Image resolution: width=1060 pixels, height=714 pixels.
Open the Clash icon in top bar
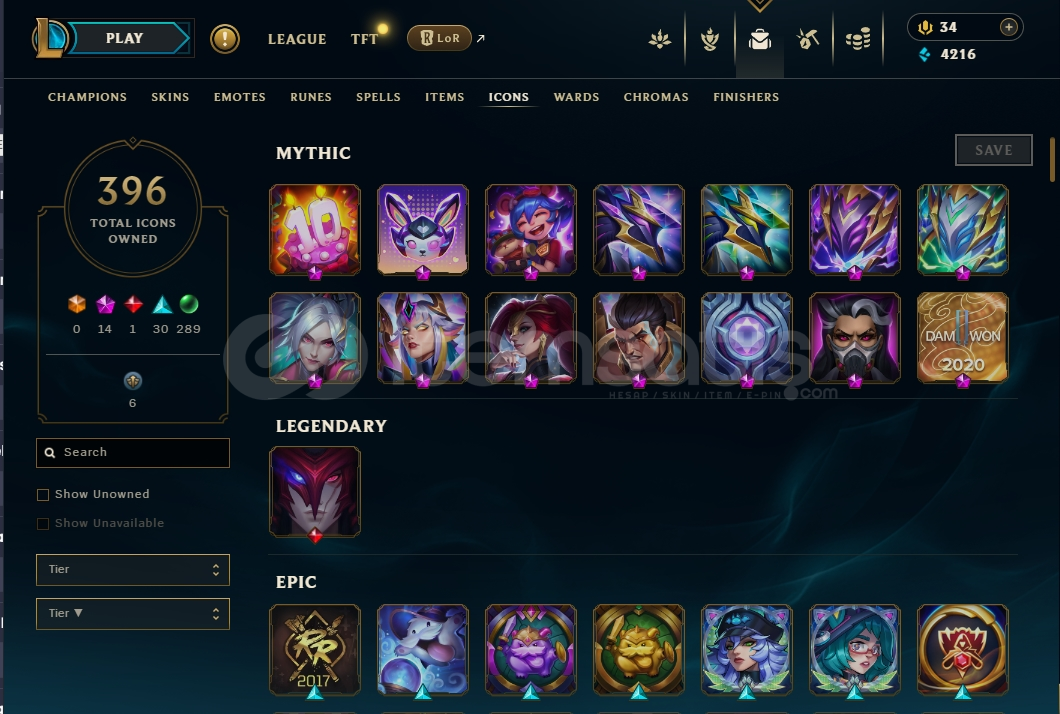click(709, 39)
